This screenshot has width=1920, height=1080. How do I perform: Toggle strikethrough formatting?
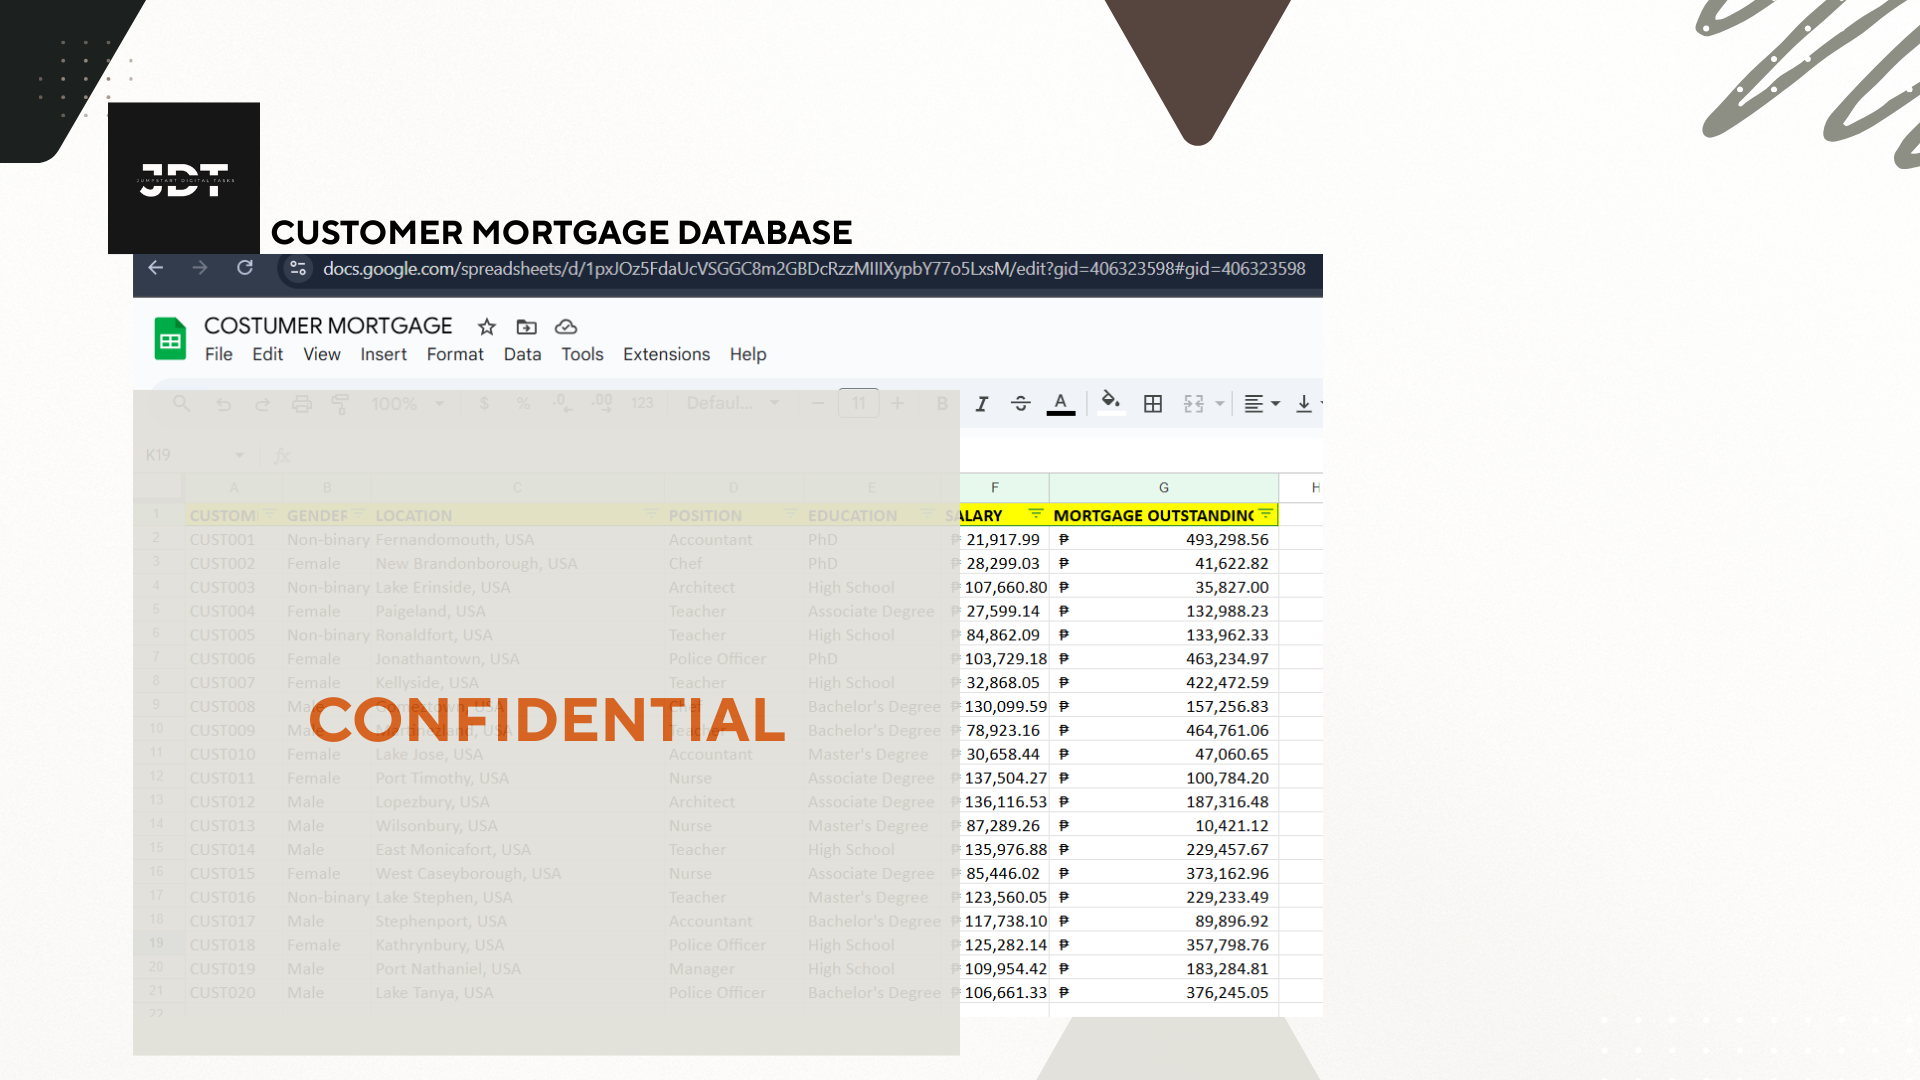tap(1020, 404)
